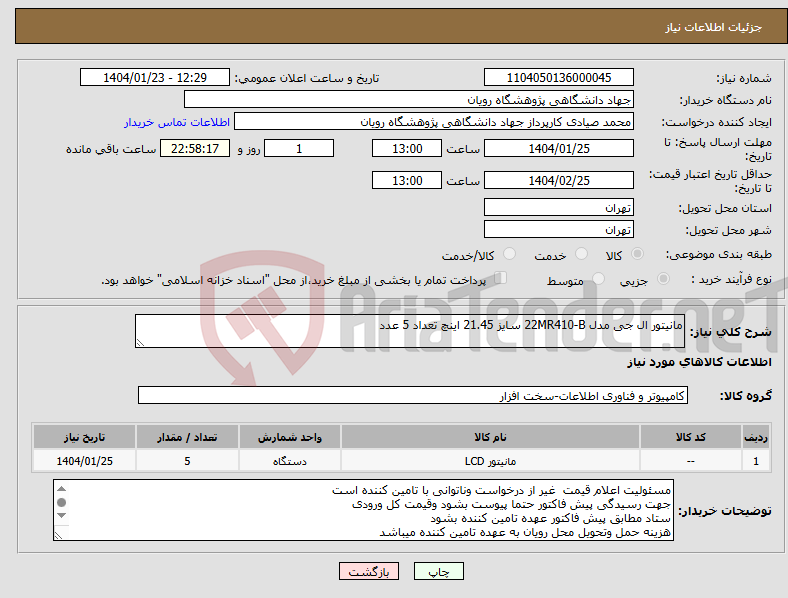Click the general need description textarea
The height and width of the screenshot is (598, 788).
(x=410, y=331)
